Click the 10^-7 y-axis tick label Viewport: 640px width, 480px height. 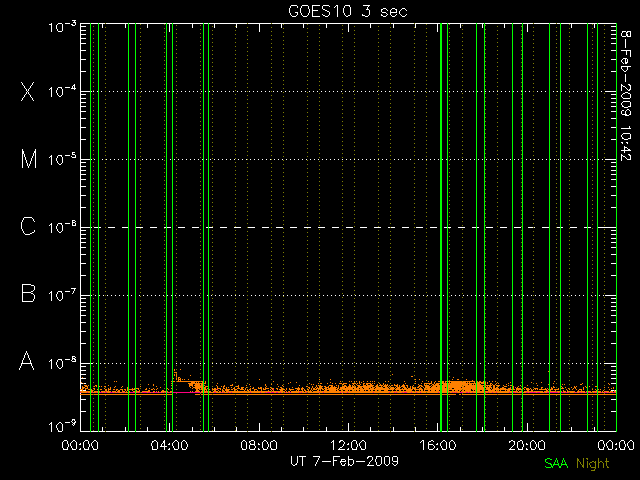coord(62,295)
